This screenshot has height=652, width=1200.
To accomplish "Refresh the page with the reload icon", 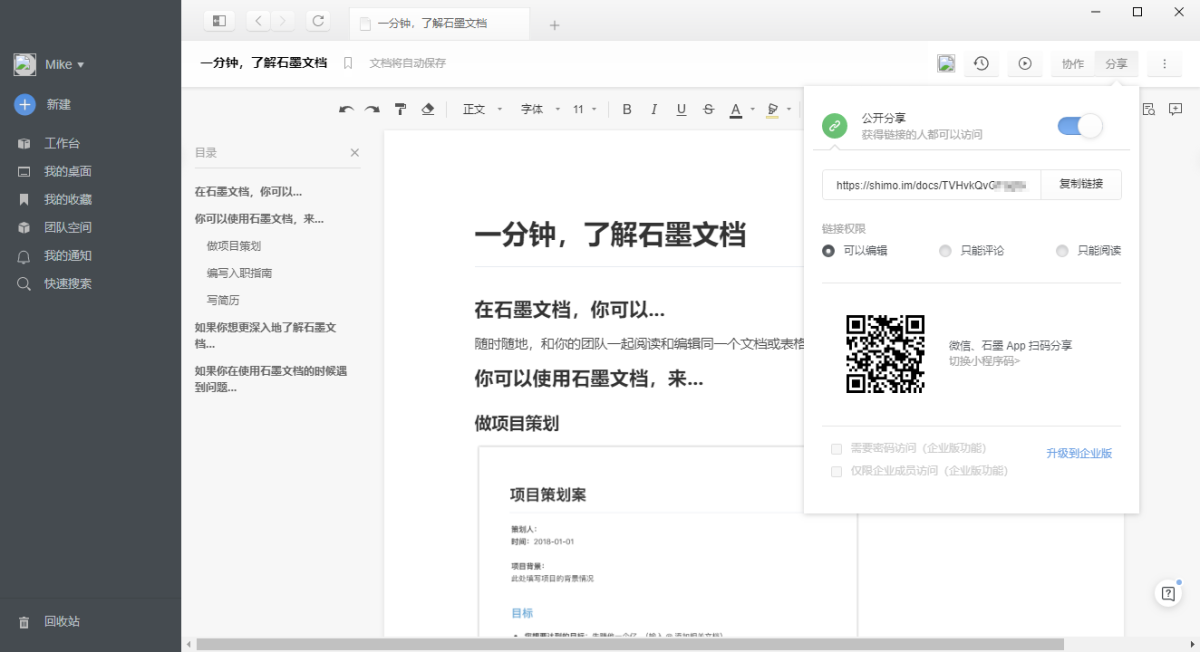I will (x=318, y=20).
